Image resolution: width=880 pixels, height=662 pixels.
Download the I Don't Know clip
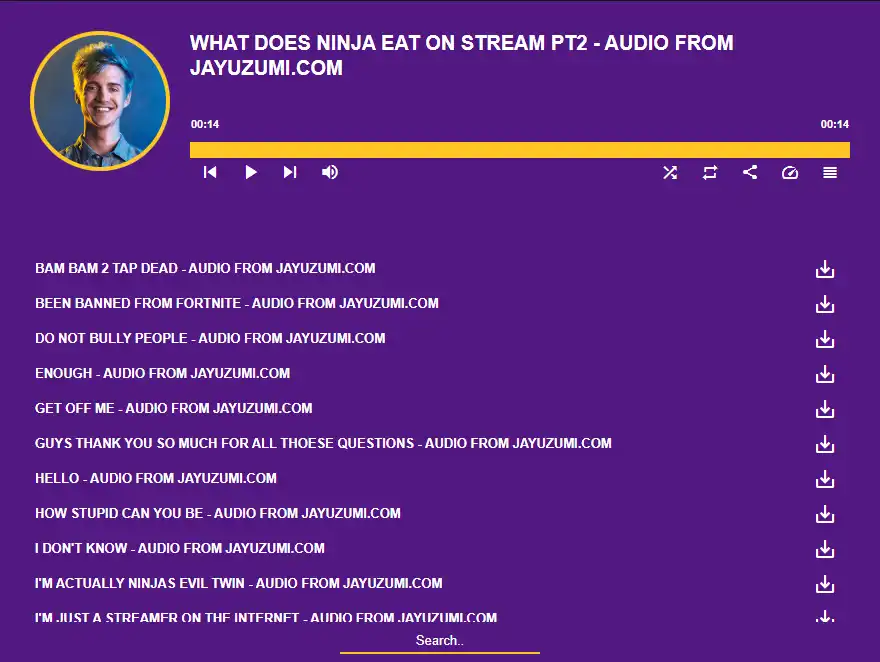click(x=825, y=549)
